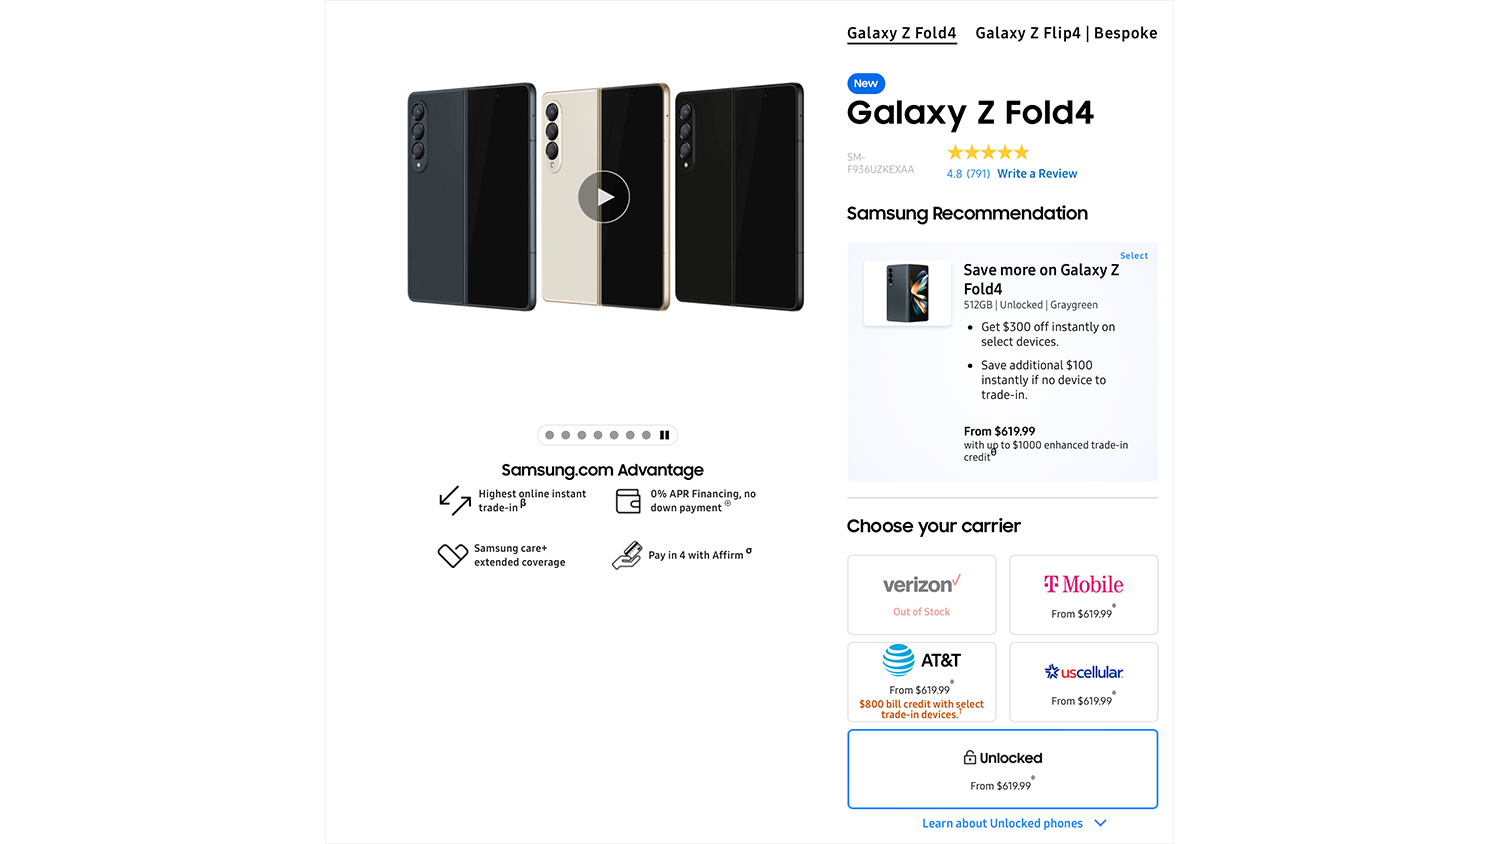Click the Write a Review link
Screen dimensions: 1500x844
[x=1037, y=174]
